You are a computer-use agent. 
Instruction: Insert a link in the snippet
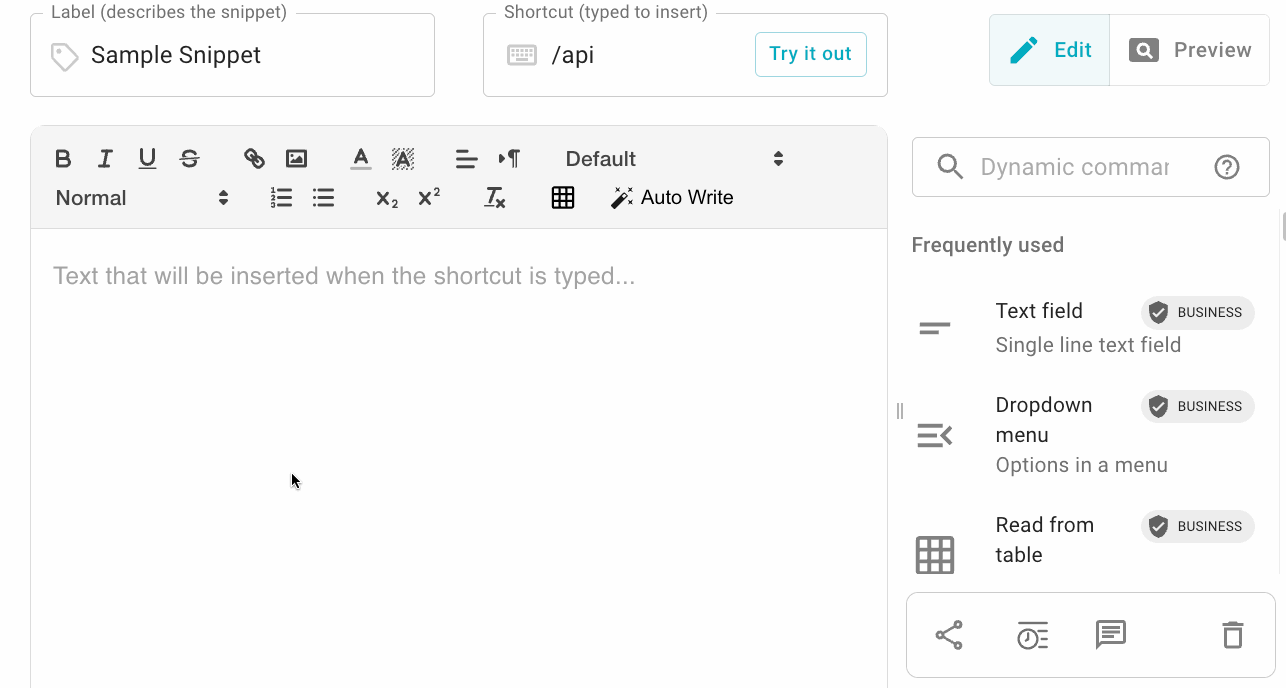[254, 159]
